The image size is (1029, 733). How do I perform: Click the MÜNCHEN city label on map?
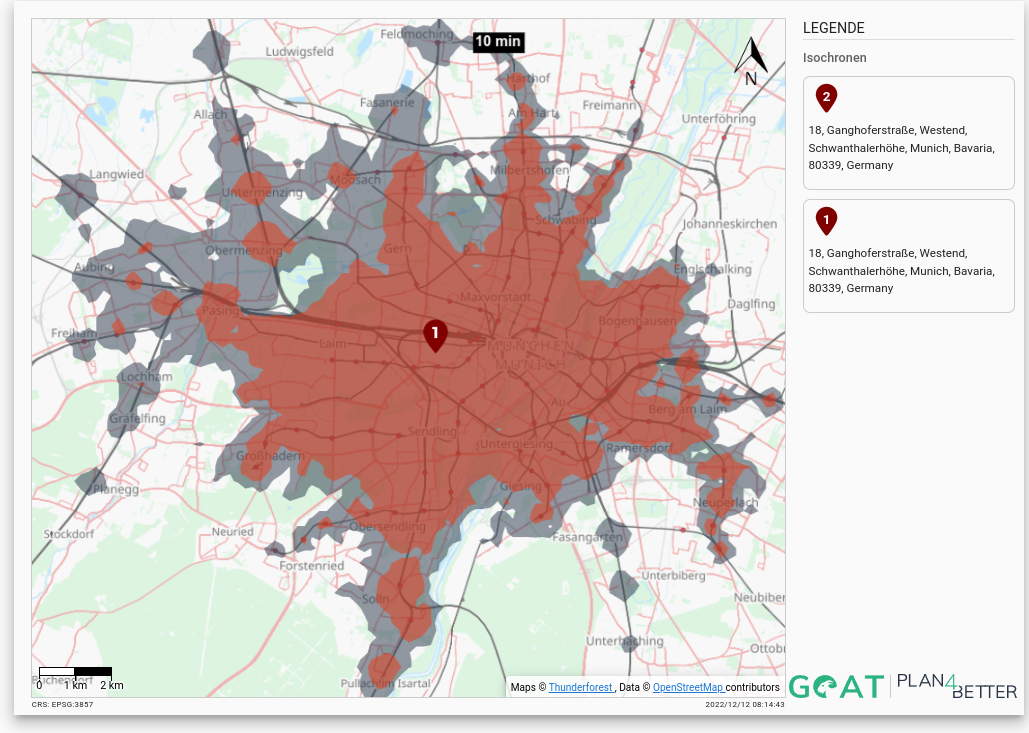click(x=530, y=346)
